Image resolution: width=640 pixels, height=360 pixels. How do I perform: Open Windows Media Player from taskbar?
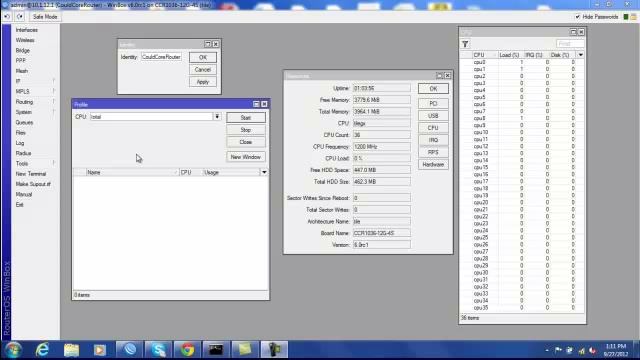pyautogui.click(x=100, y=350)
